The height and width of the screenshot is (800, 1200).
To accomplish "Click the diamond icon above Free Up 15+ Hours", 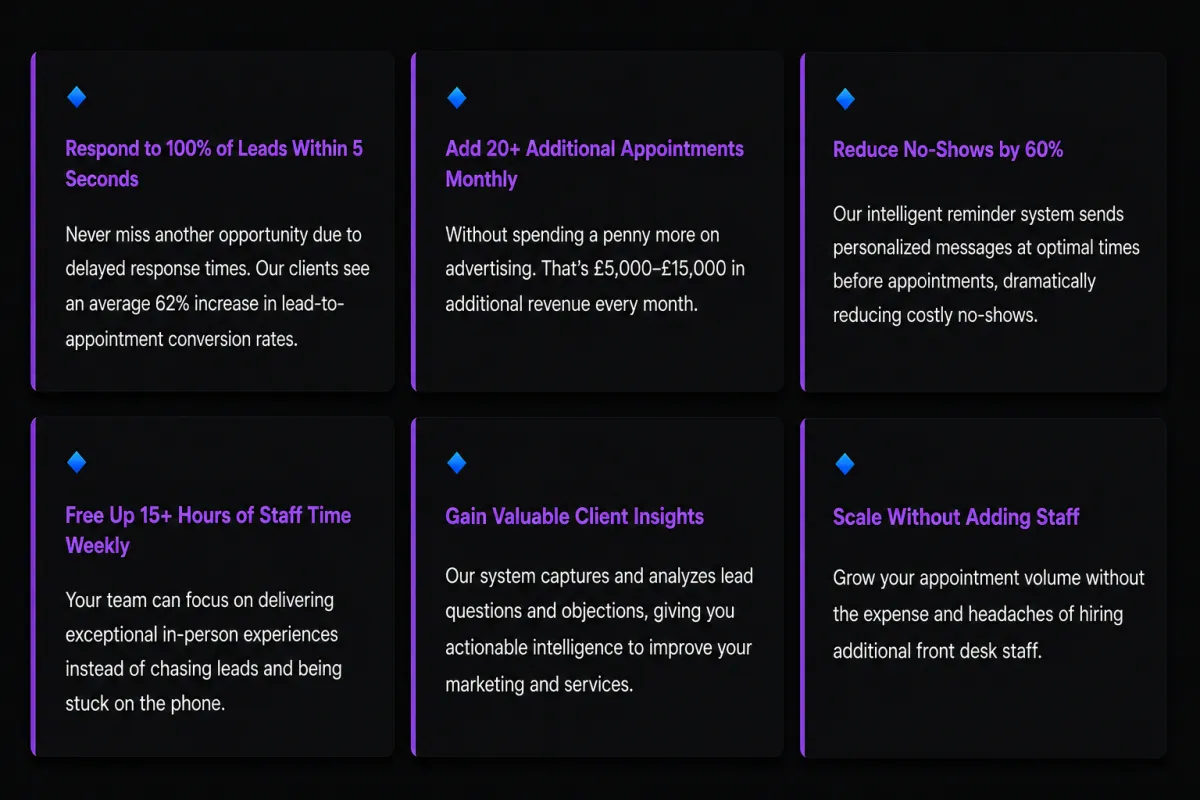I will pos(76,462).
